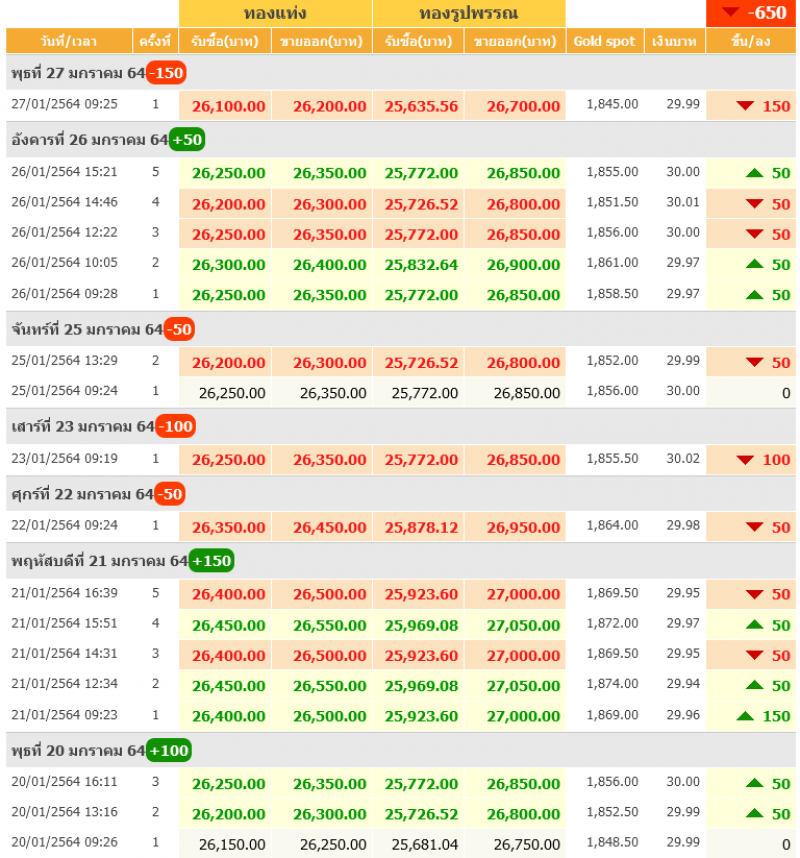
Task: Click the red down arrow beside -650
Action: (731, 13)
